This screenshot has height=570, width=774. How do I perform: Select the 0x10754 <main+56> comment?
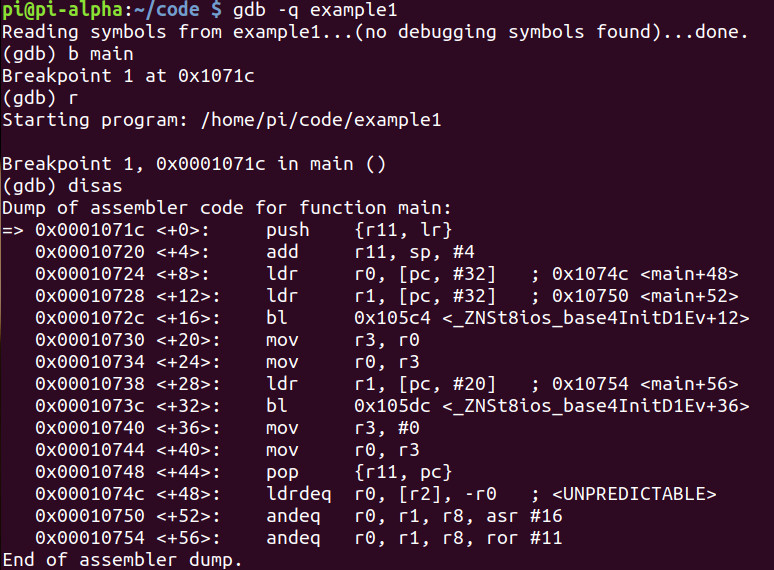645,384
